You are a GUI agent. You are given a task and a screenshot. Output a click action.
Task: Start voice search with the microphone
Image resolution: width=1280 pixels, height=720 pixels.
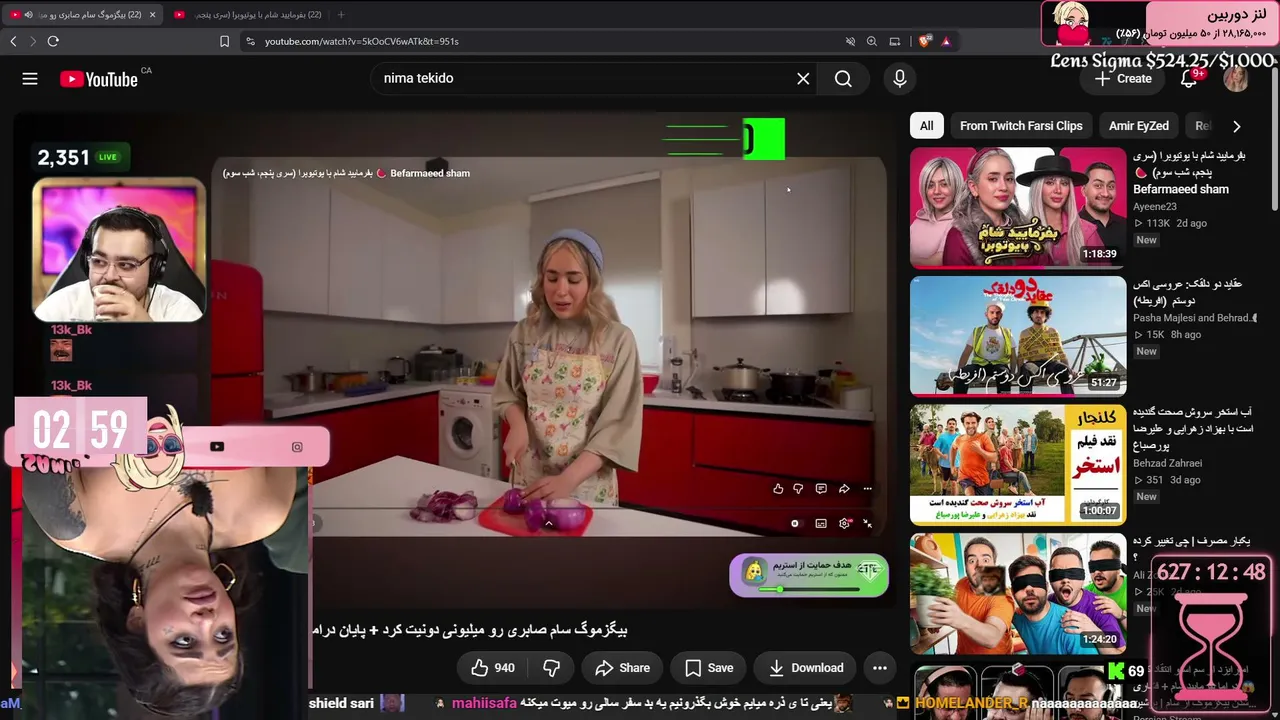[900, 79]
